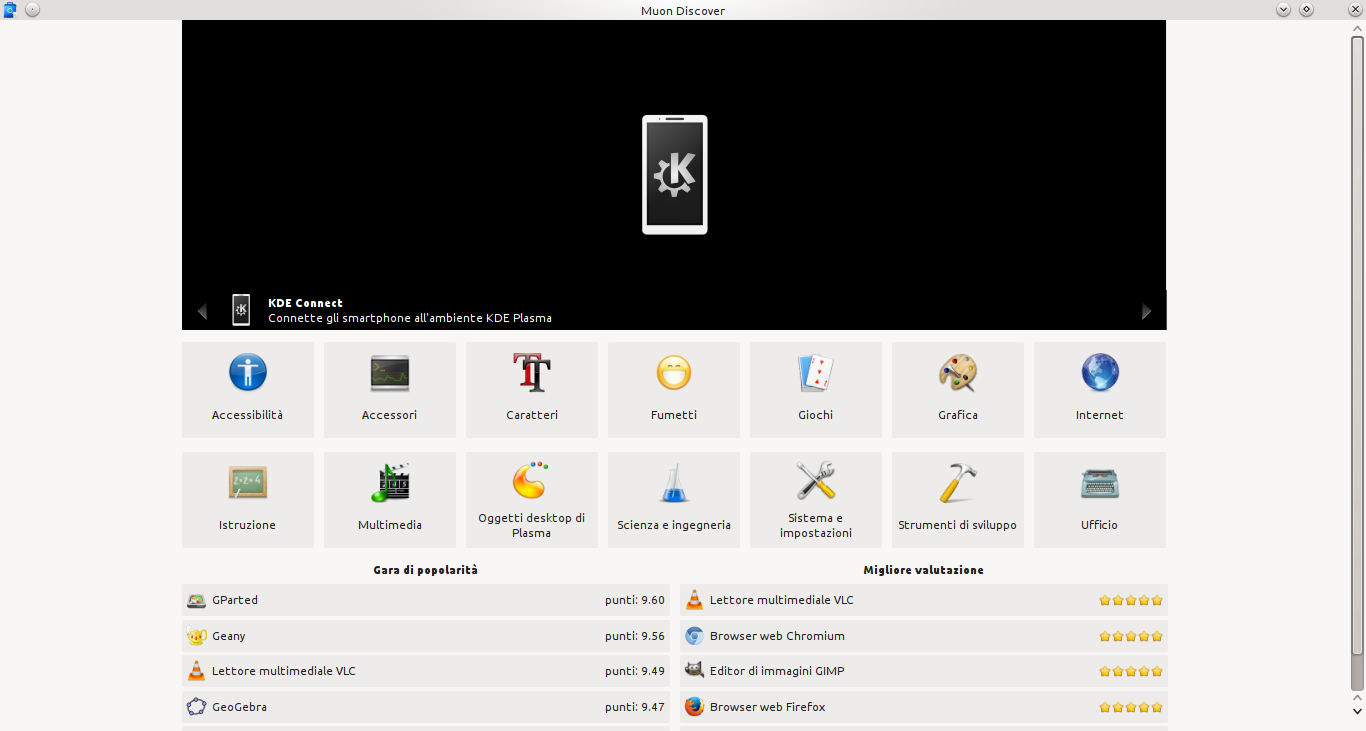Click the Geany app icon

[196, 636]
